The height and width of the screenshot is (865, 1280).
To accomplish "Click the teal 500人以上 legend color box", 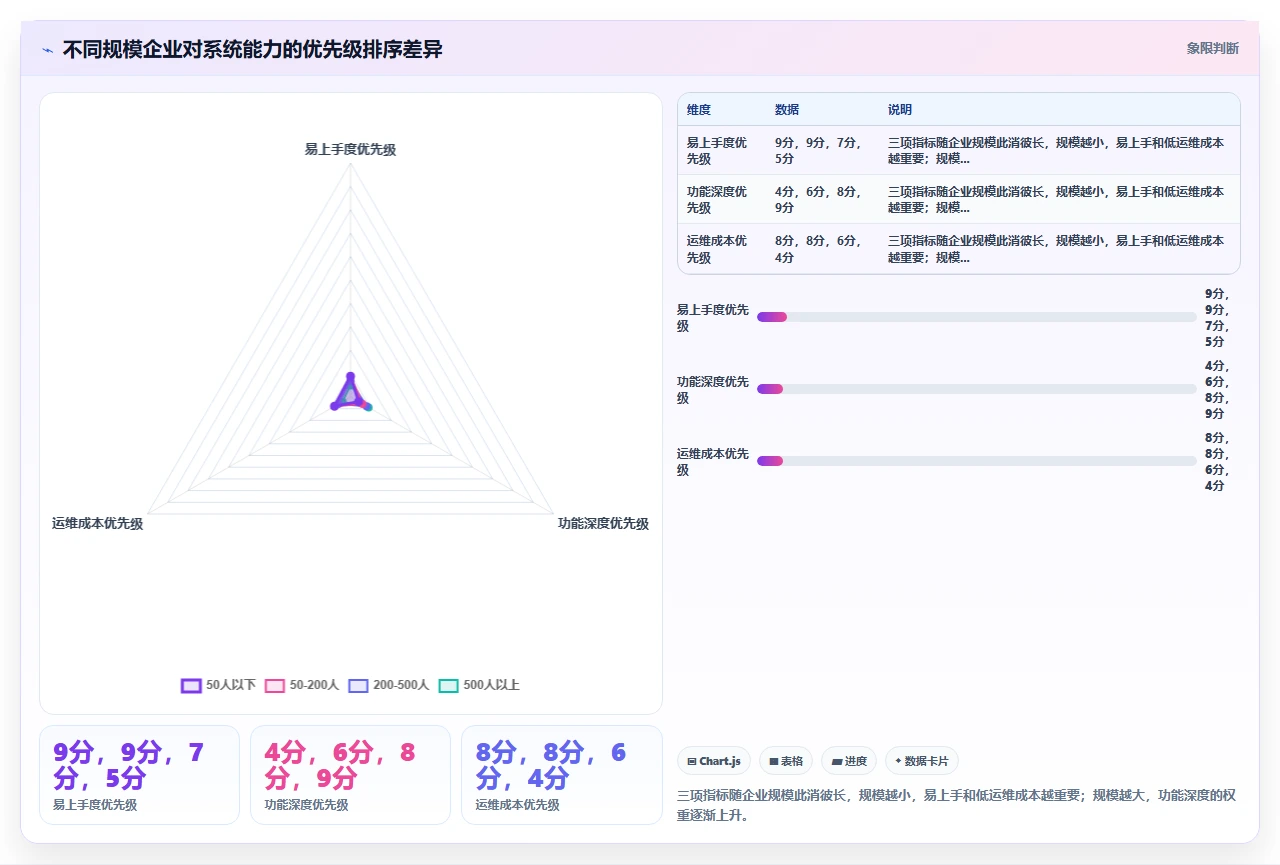I will 449,685.
